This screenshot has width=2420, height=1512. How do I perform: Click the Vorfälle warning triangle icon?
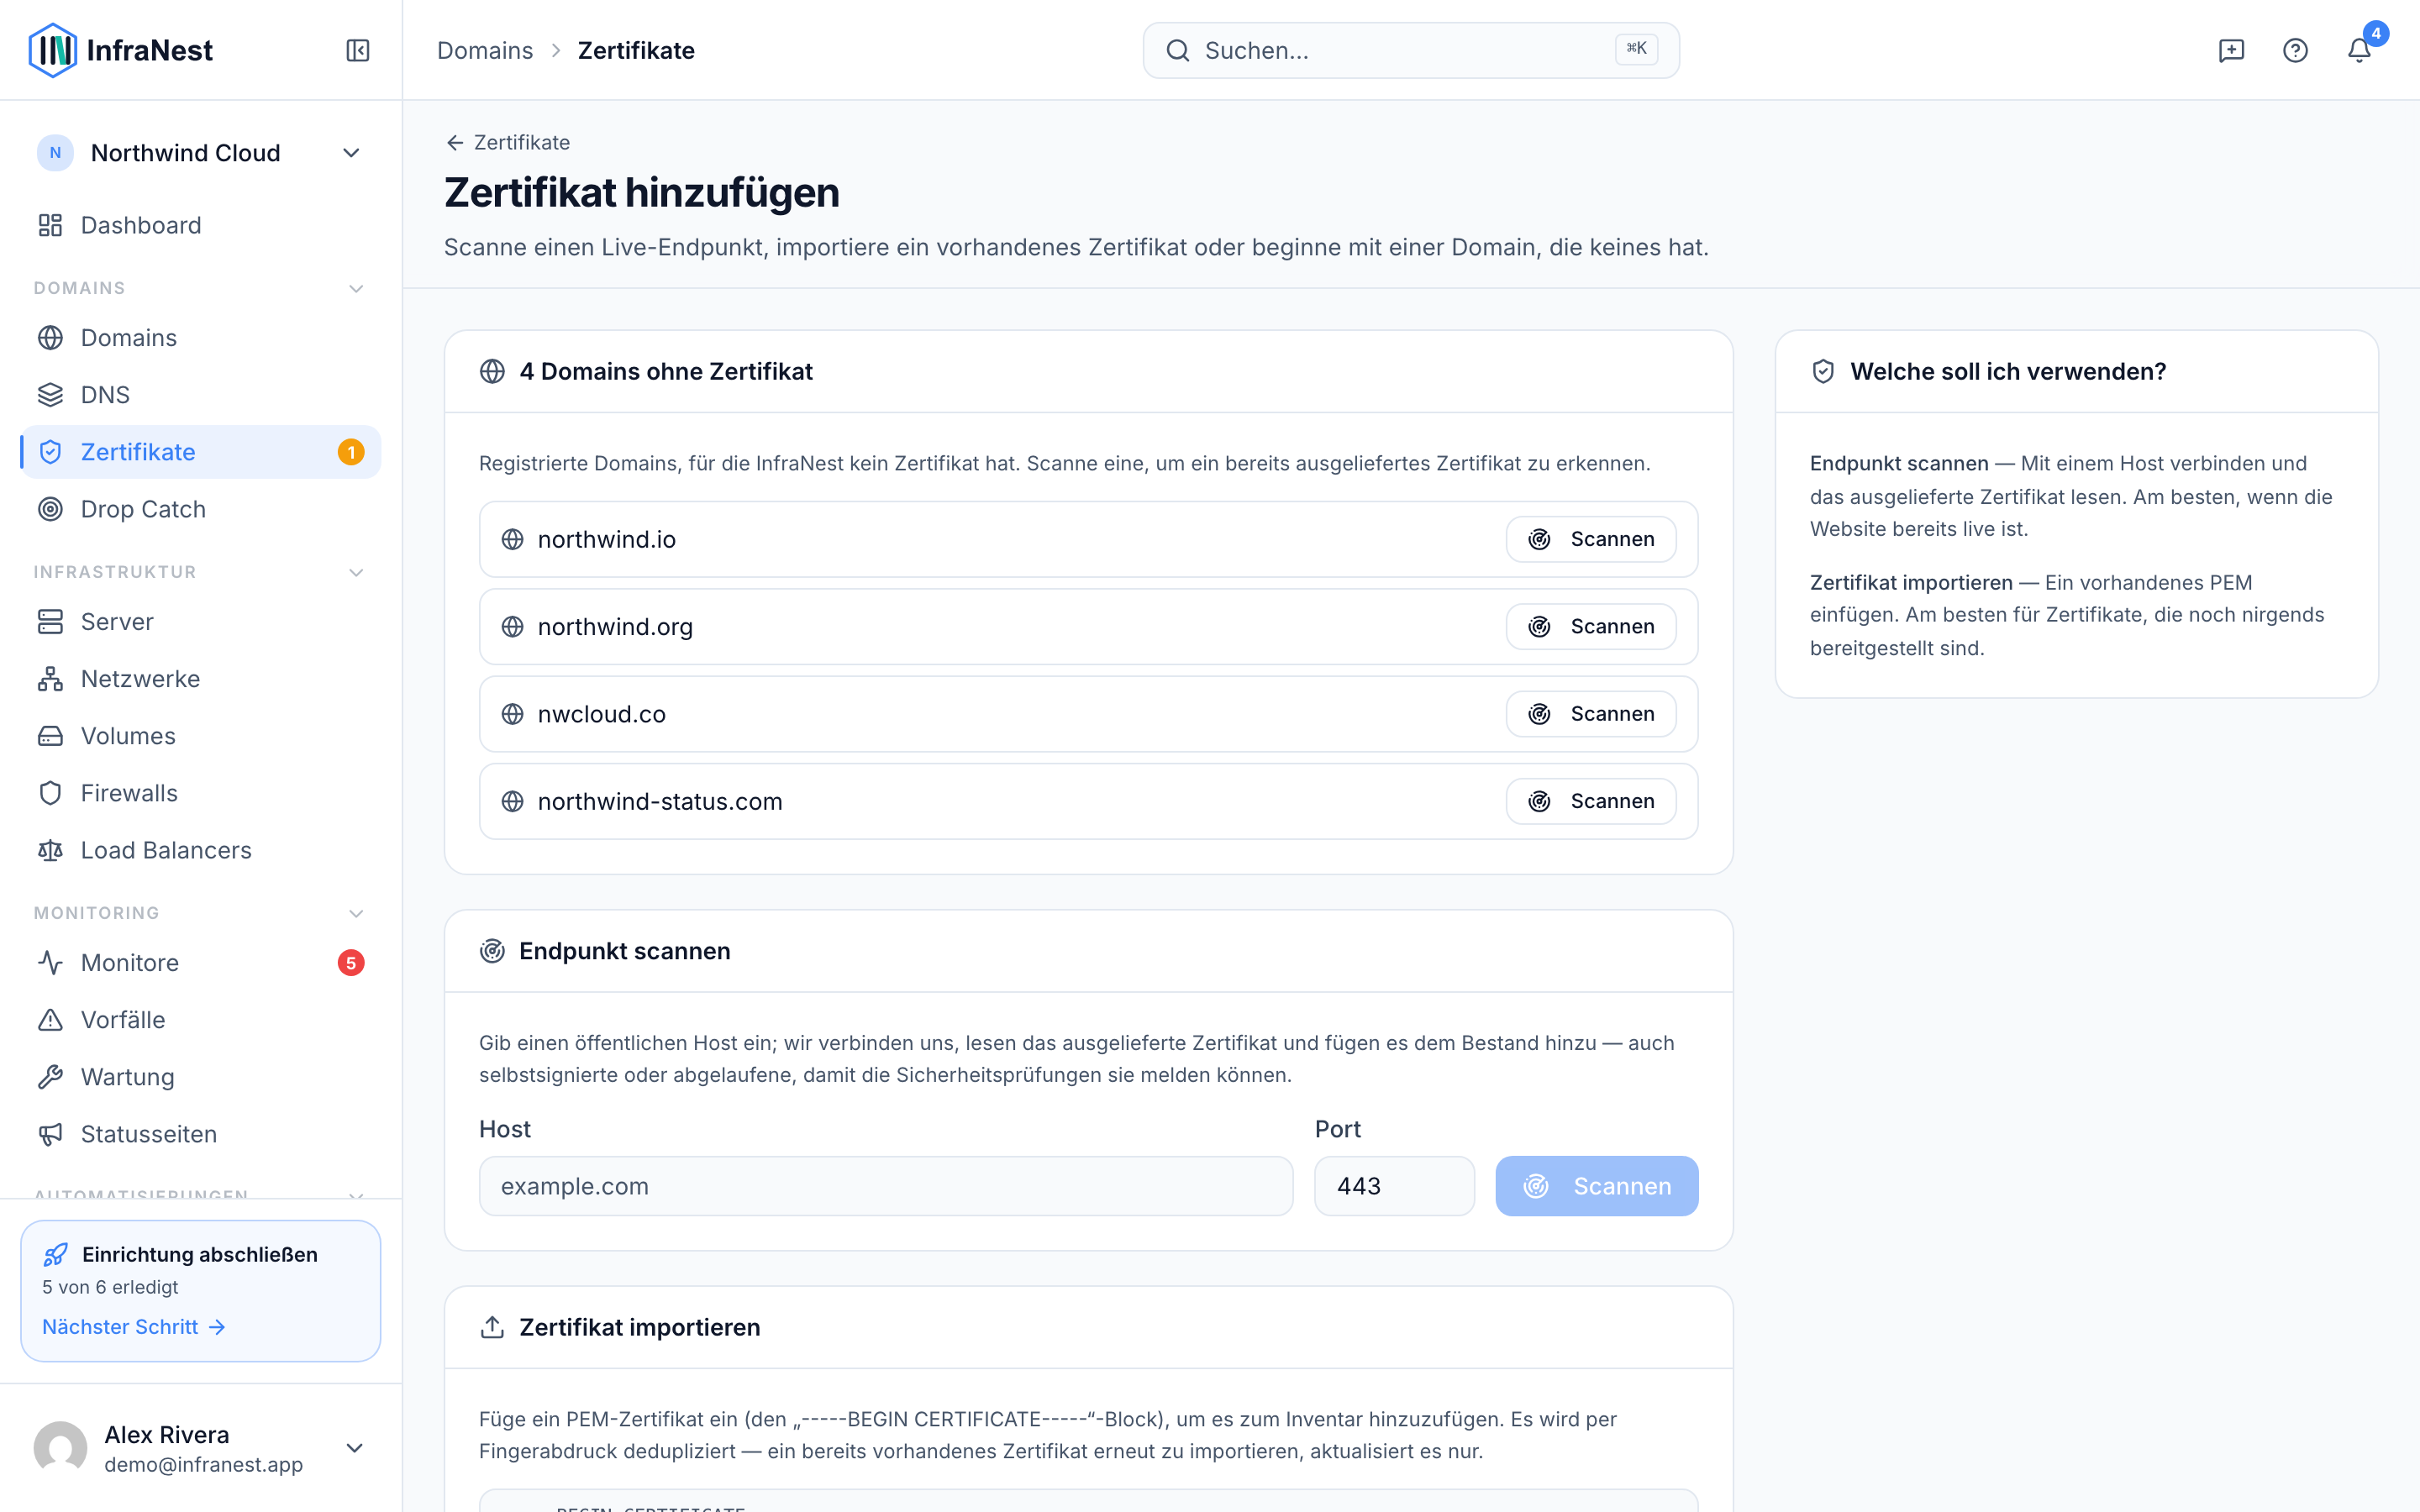pos(50,1020)
